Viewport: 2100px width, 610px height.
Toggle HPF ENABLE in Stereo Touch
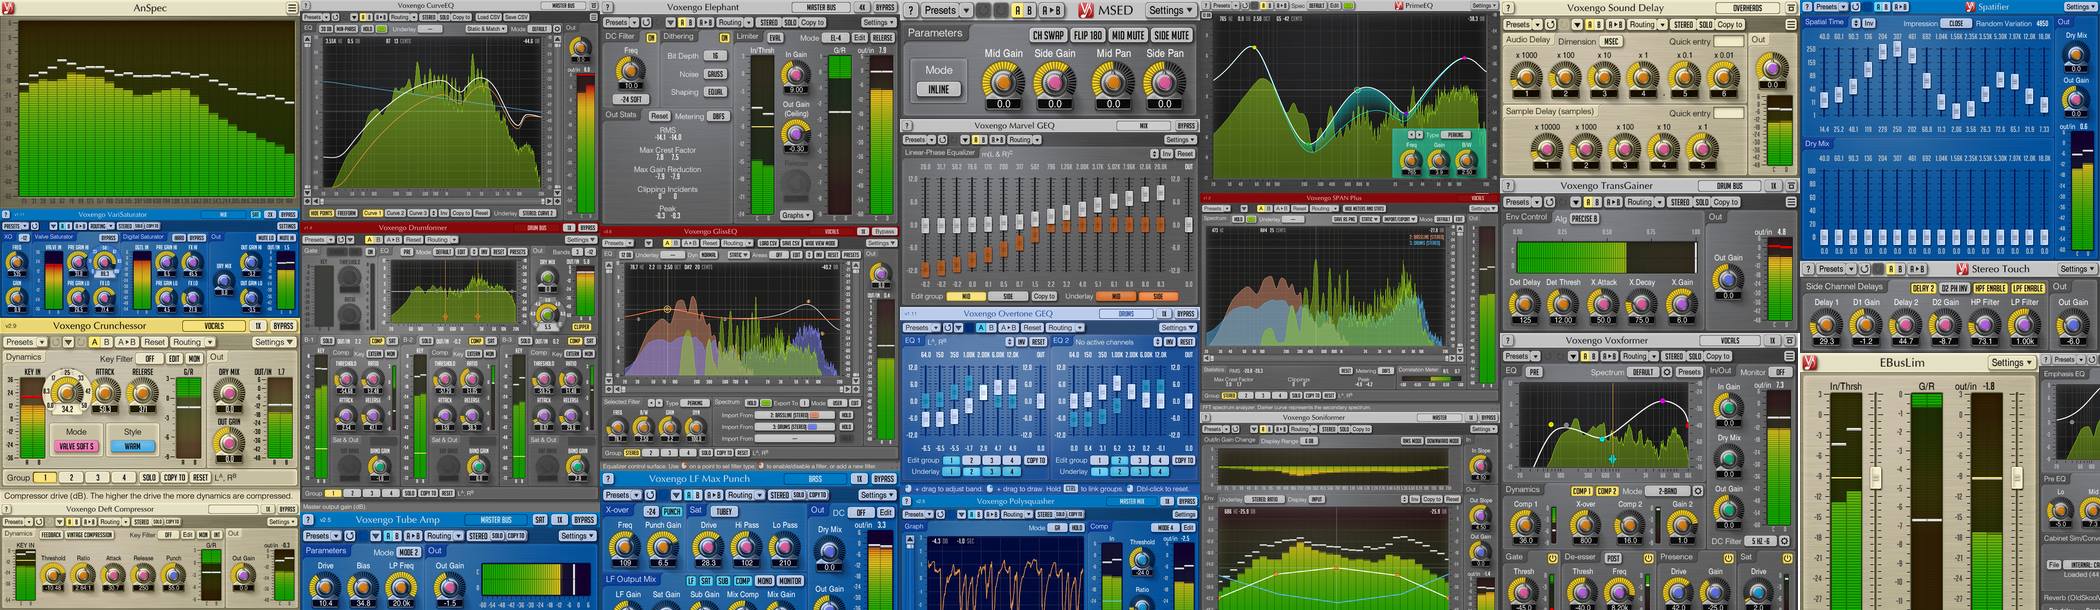tap(1991, 288)
